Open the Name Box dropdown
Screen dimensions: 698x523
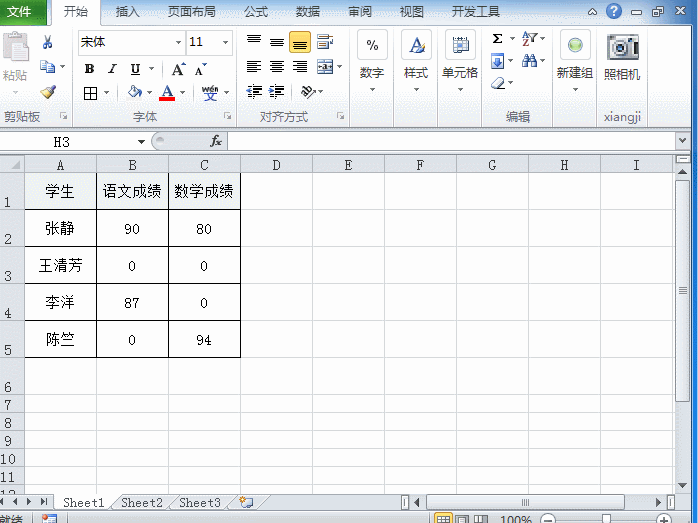click(141, 142)
